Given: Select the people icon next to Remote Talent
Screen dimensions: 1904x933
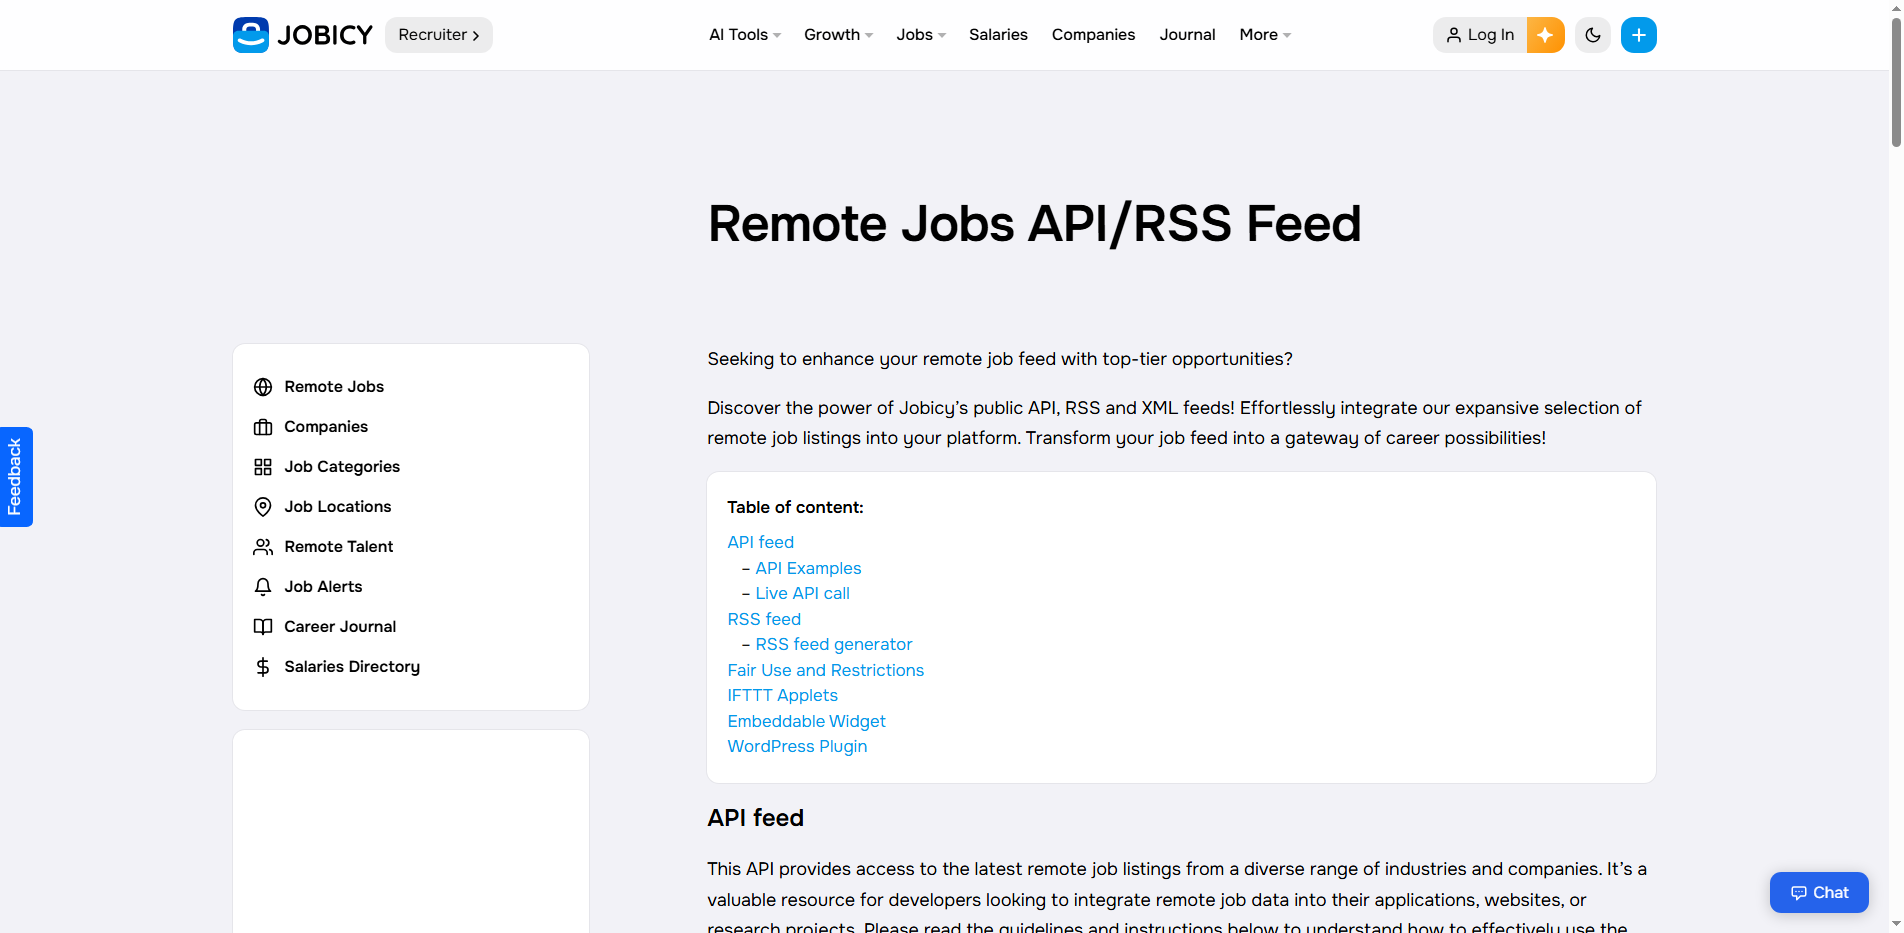Looking at the screenshot, I should pyautogui.click(x=263, y=546).
